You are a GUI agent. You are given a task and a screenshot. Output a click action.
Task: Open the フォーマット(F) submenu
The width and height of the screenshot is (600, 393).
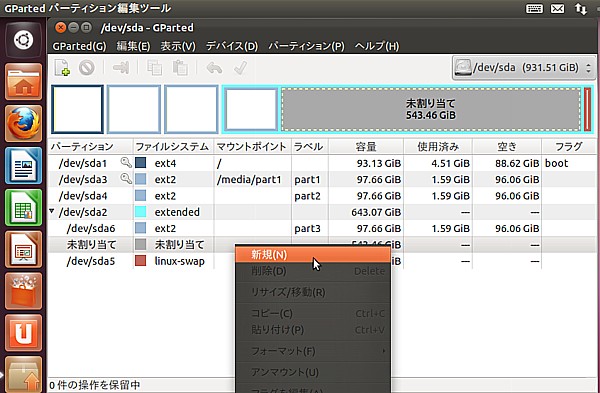tap(313, 351)
